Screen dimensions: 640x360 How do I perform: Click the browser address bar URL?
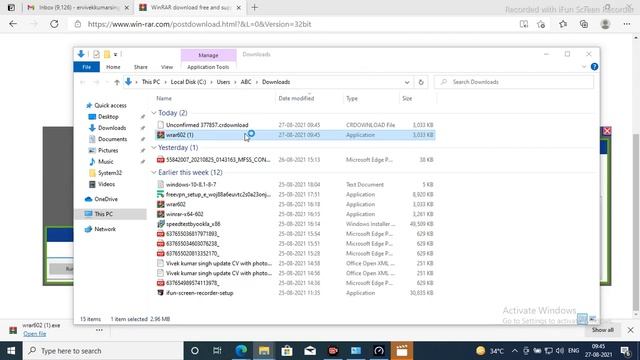[200, 24]
